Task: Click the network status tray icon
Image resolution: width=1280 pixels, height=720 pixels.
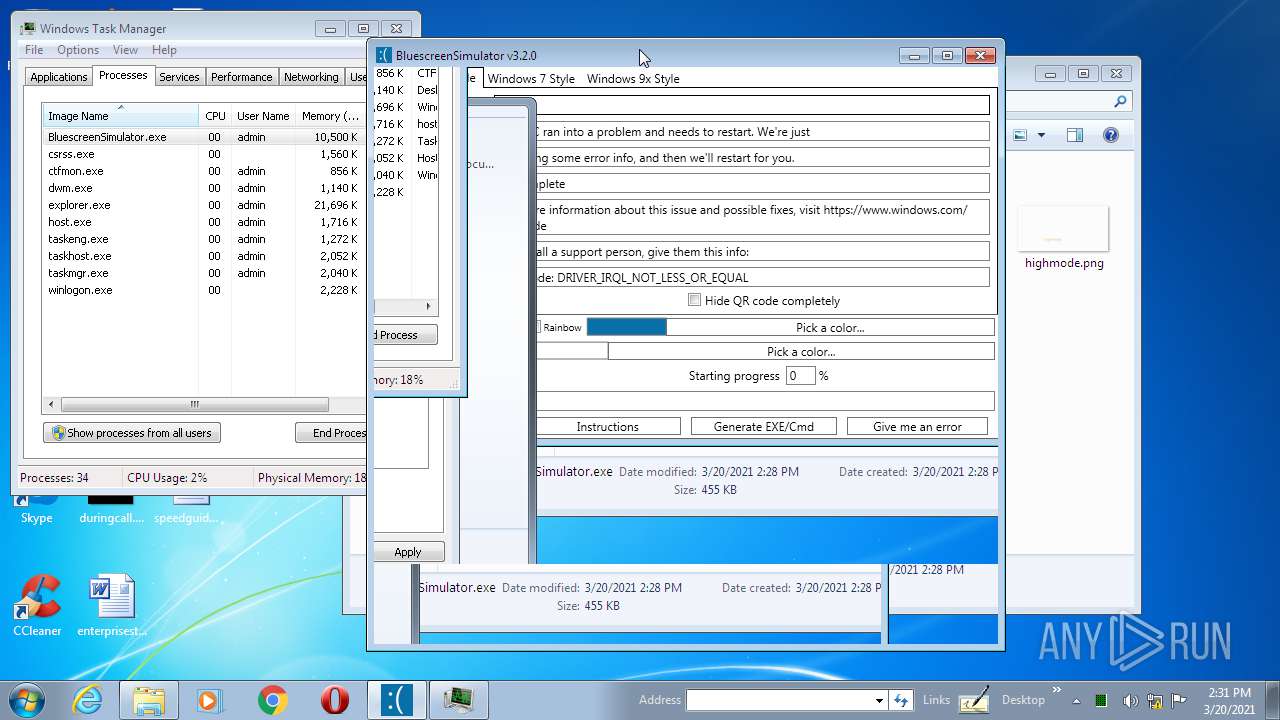Action: coord(1154,701)
